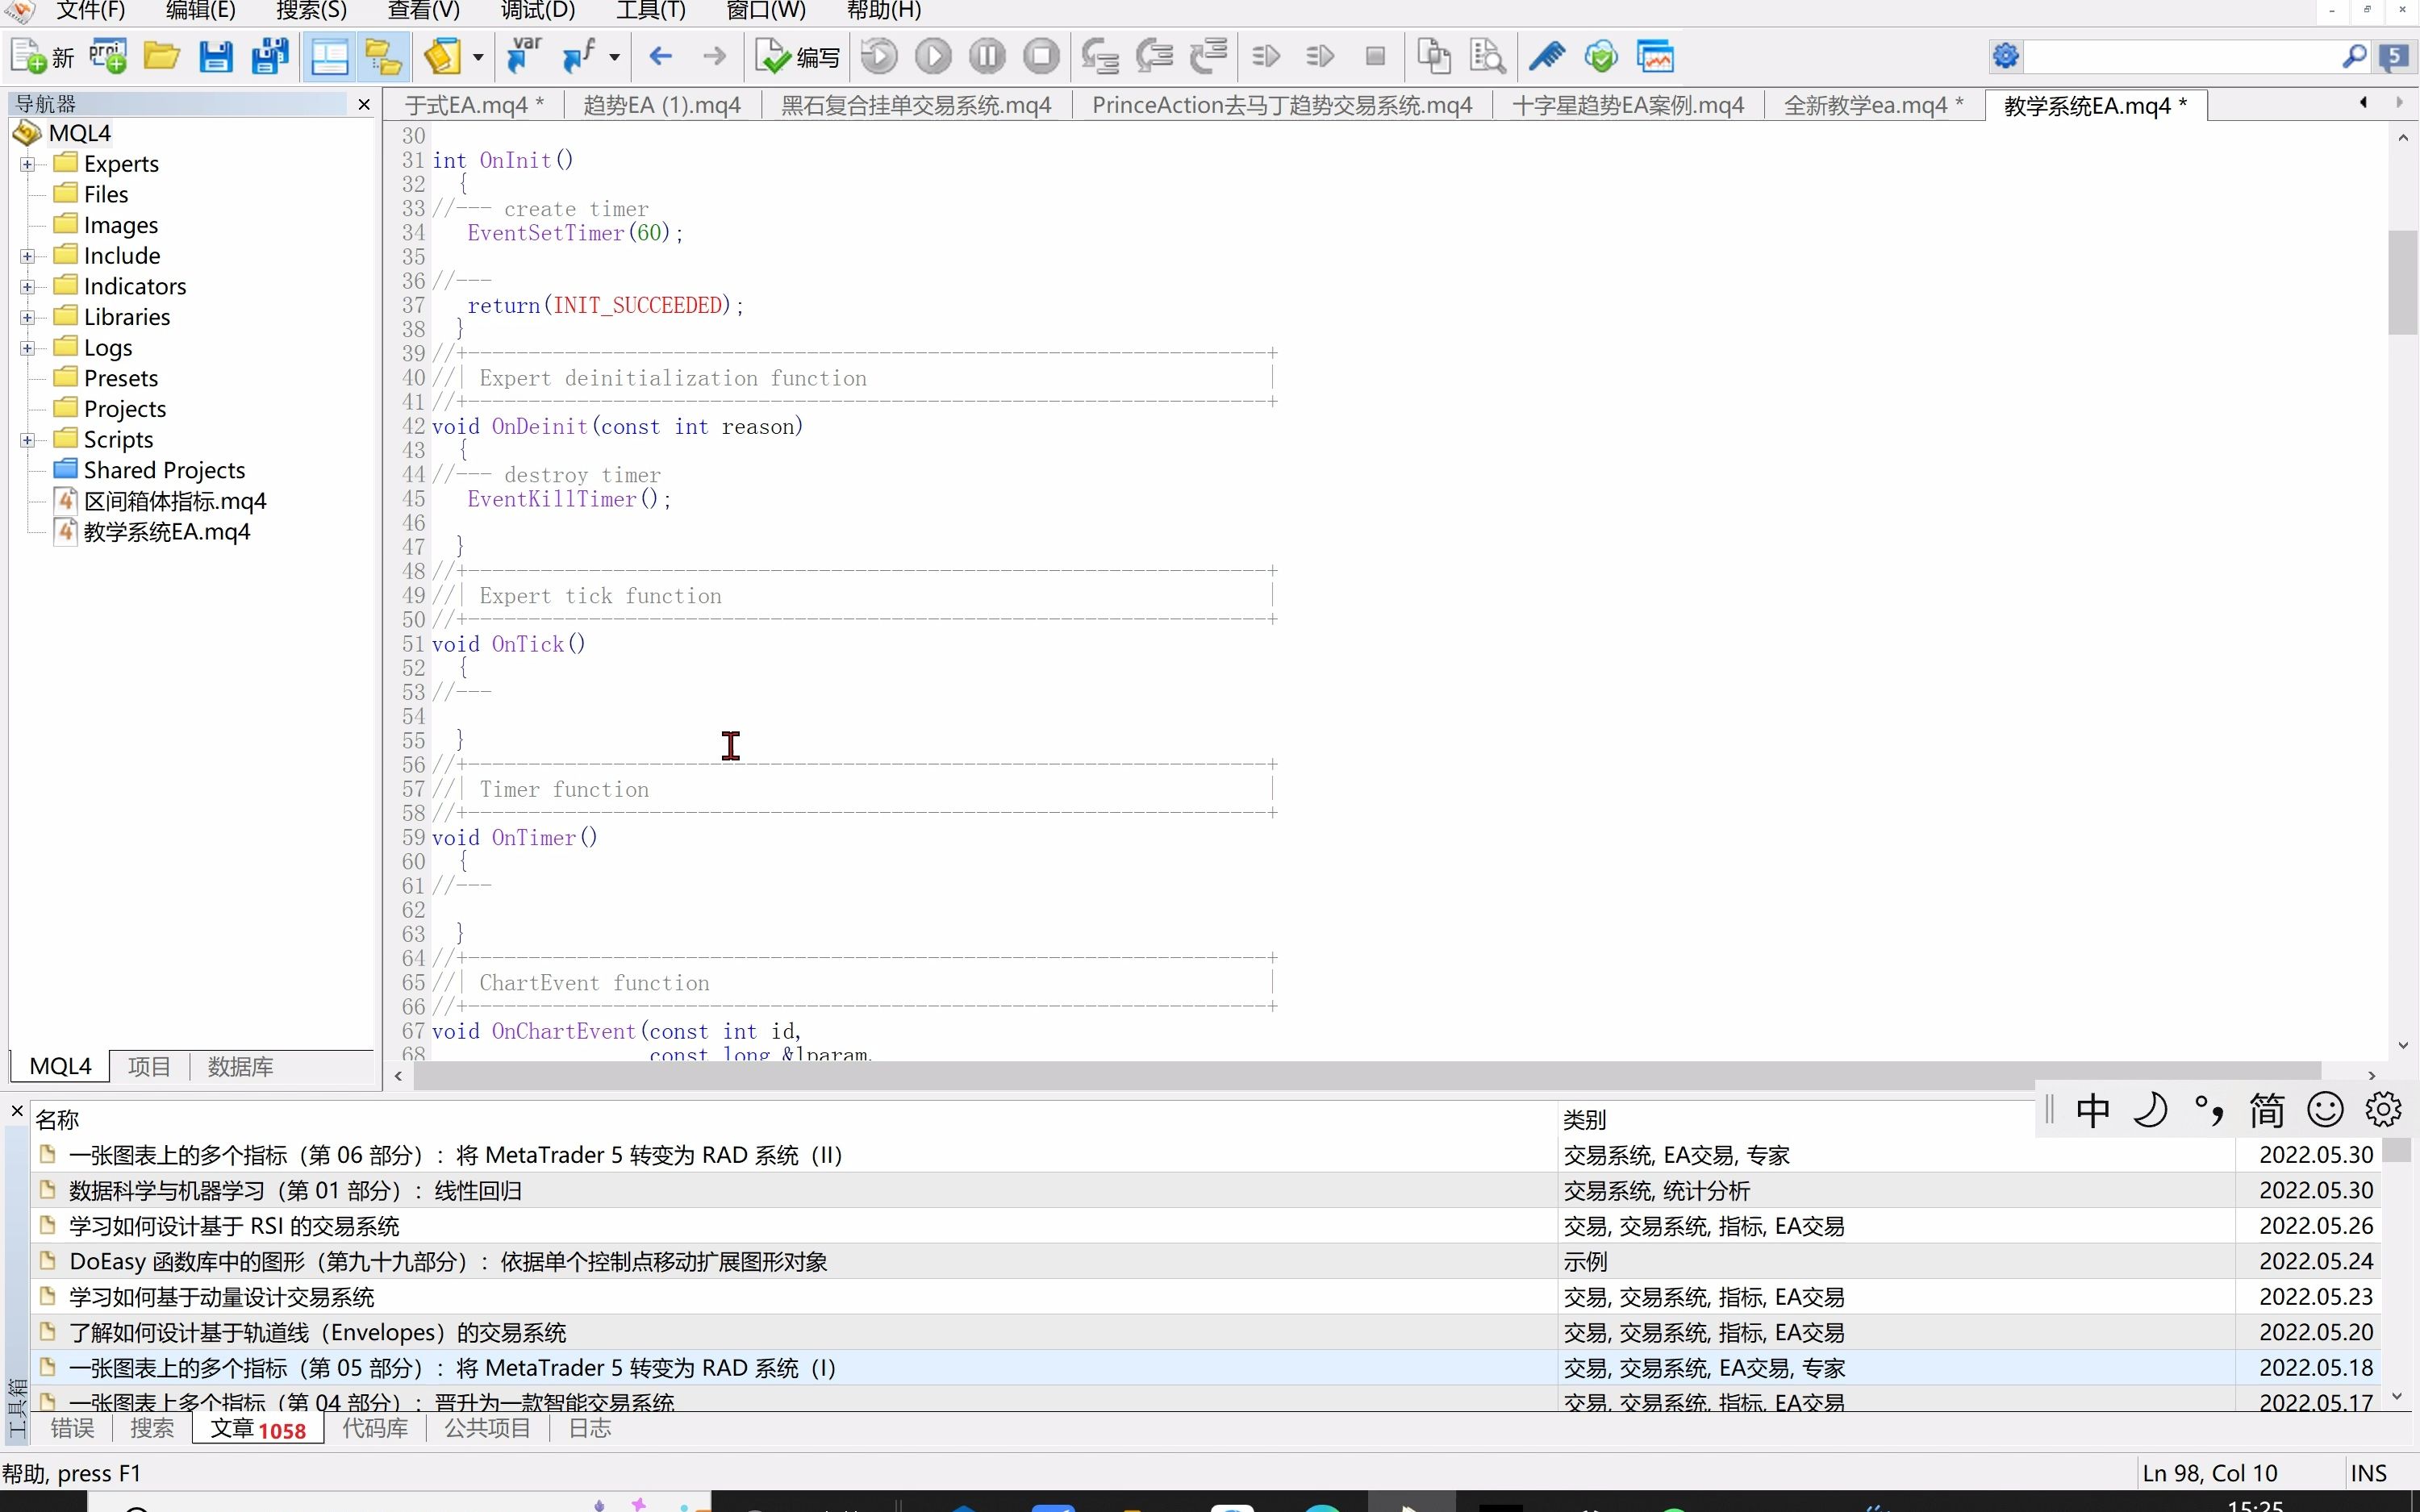
Task: Expand the Indicators folder tree node
Action: point(28,287)
